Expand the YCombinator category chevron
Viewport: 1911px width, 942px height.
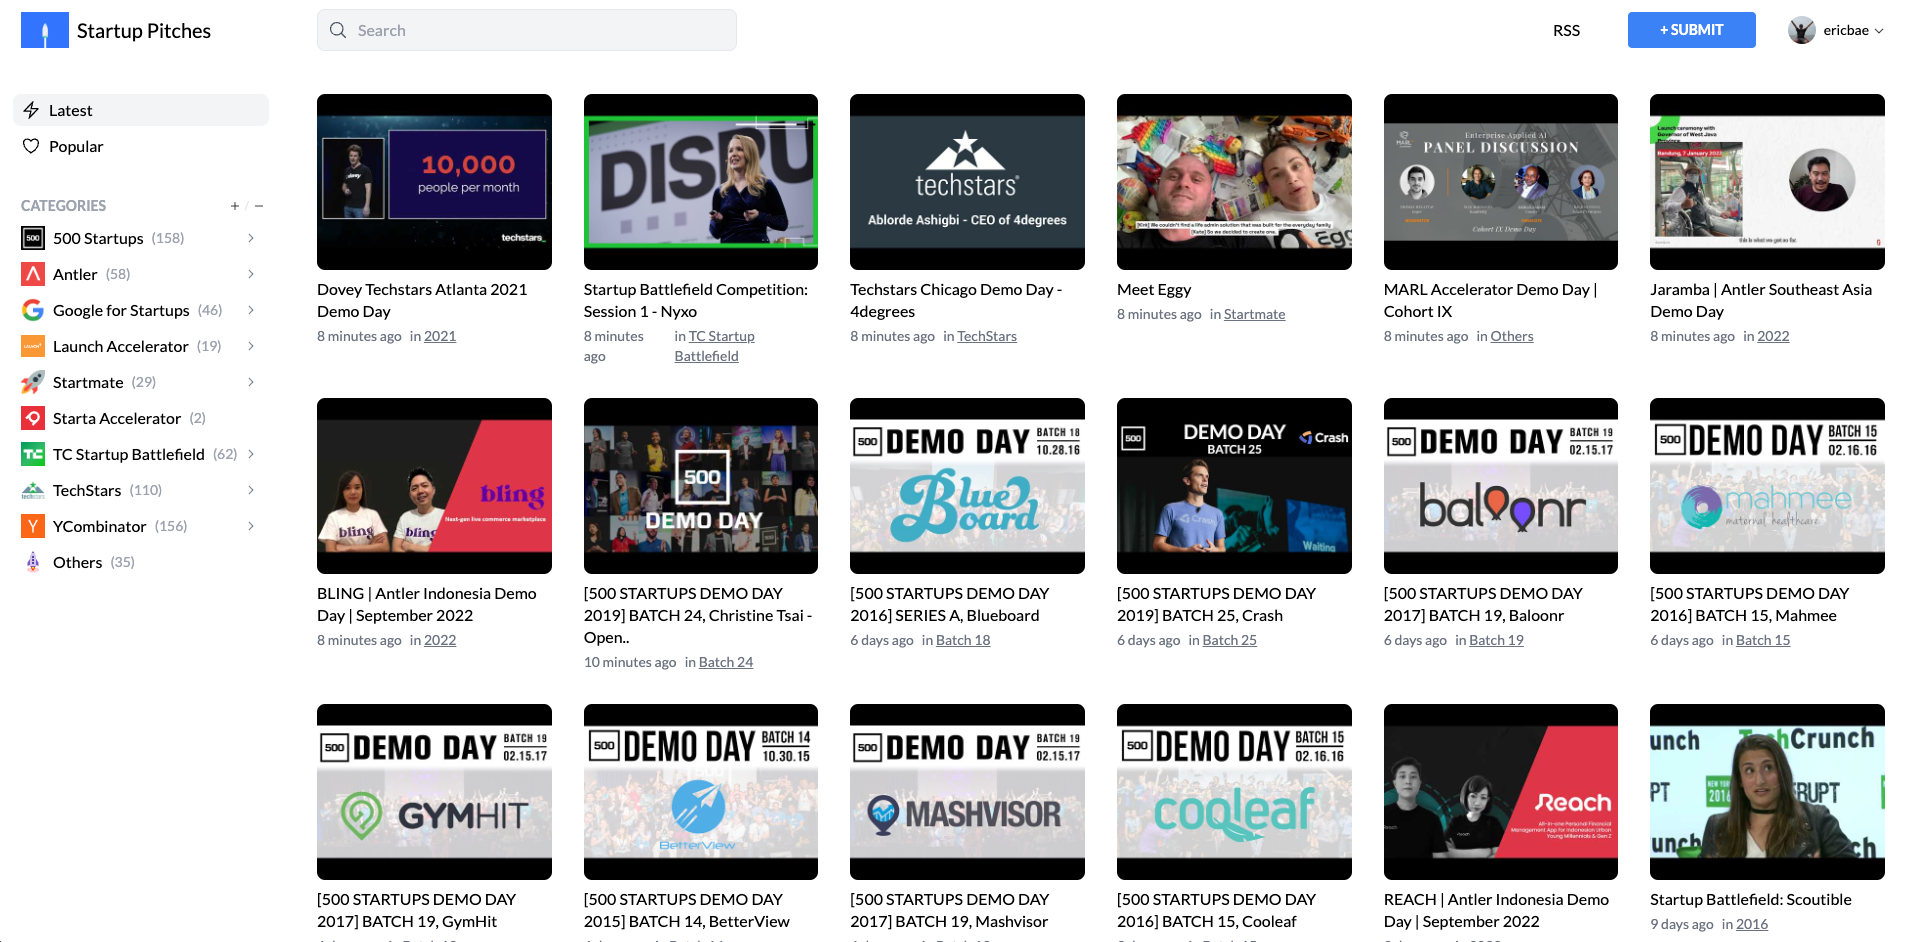(x=251, y=526)
